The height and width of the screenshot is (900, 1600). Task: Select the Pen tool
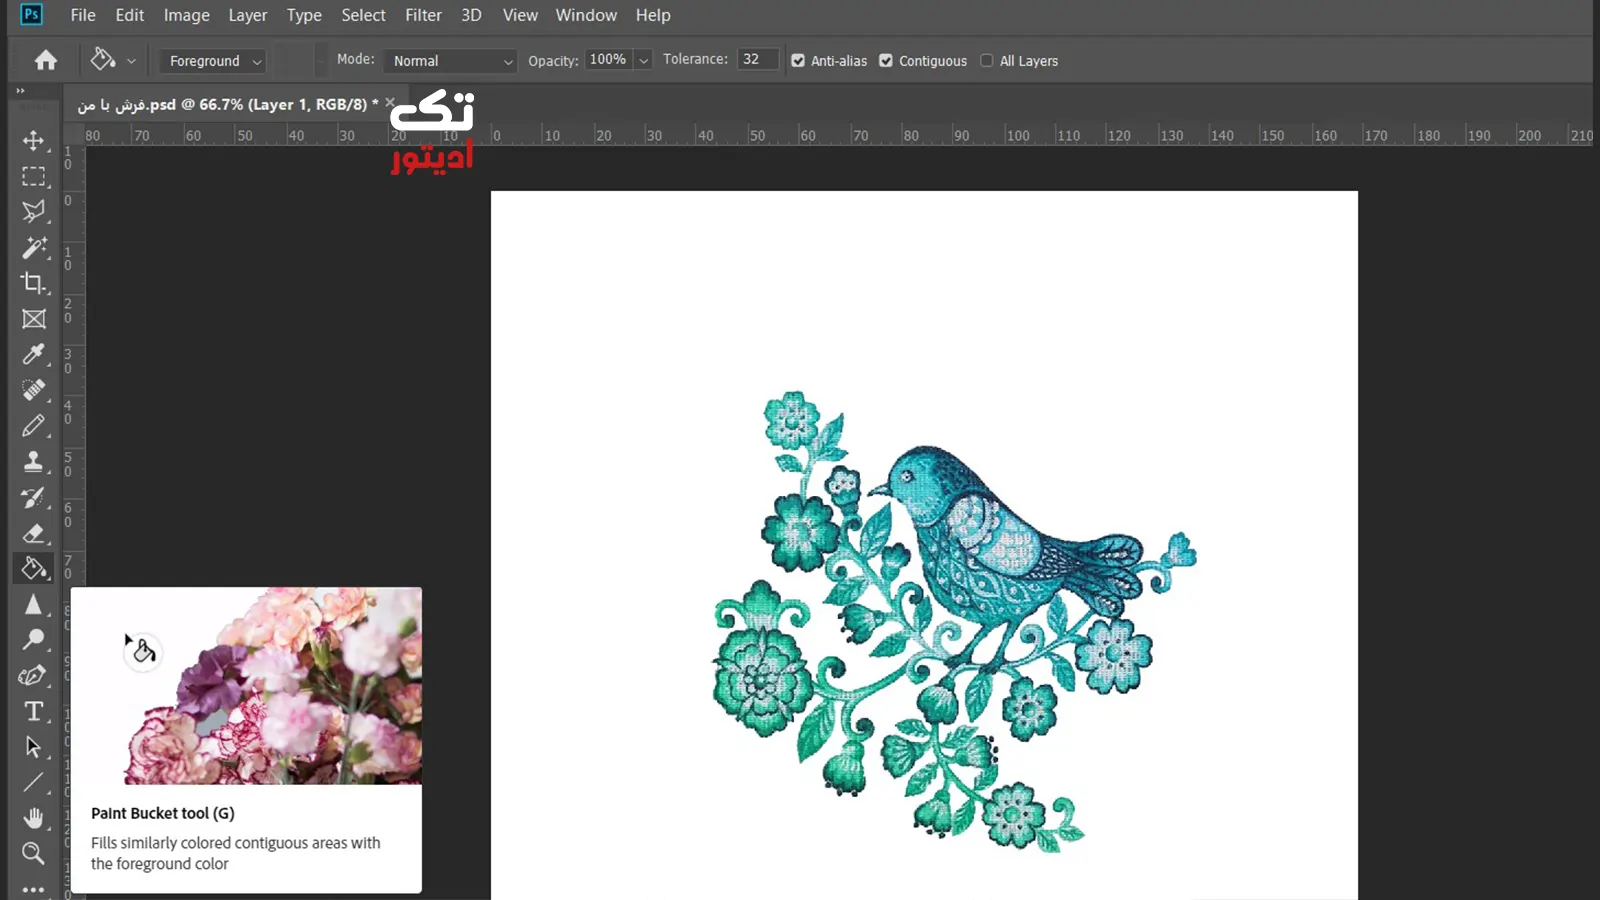(33, 676)
